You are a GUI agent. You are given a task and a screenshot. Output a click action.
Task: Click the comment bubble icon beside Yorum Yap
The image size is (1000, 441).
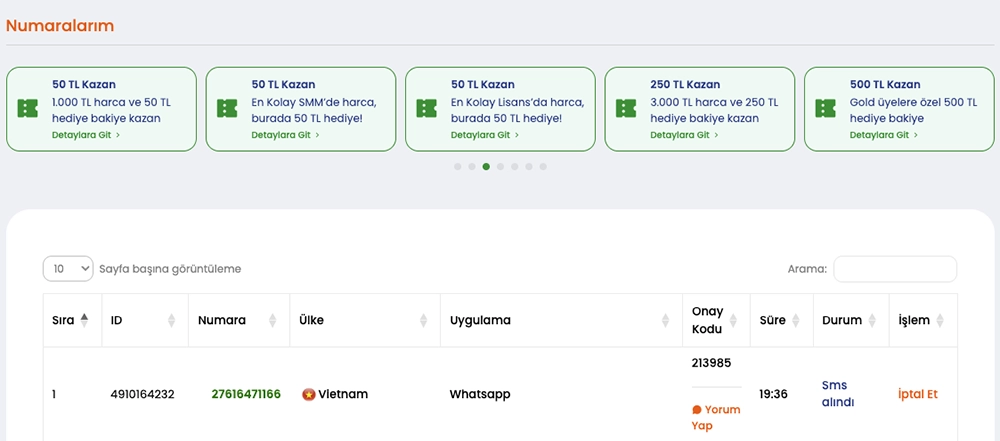click(x=697, y=410)
